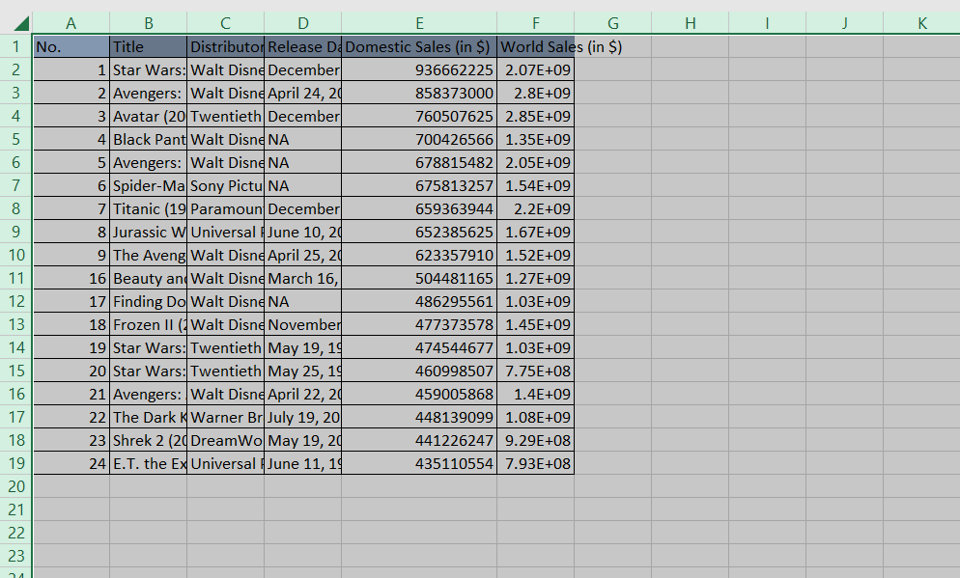Click cell with value 460998507
The width and height of the screenshot is (960, 578).
pos(419,370)
